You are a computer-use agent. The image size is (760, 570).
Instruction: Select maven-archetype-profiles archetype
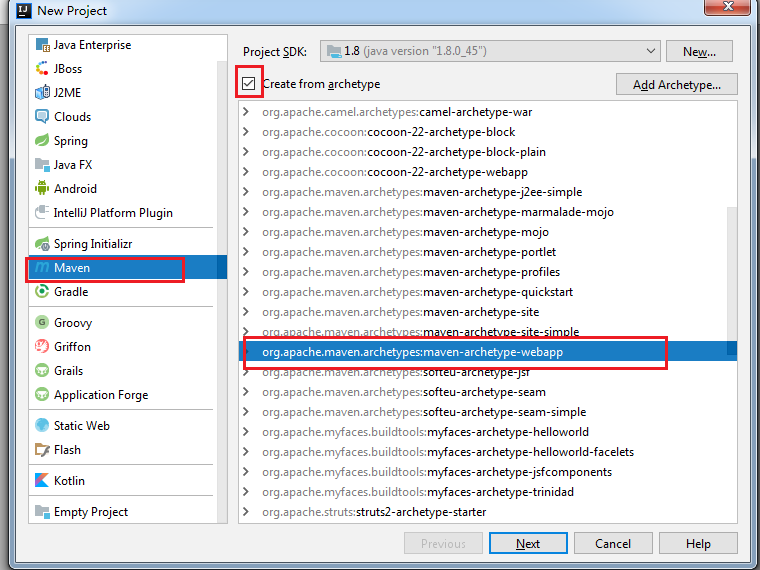(488, 272)
